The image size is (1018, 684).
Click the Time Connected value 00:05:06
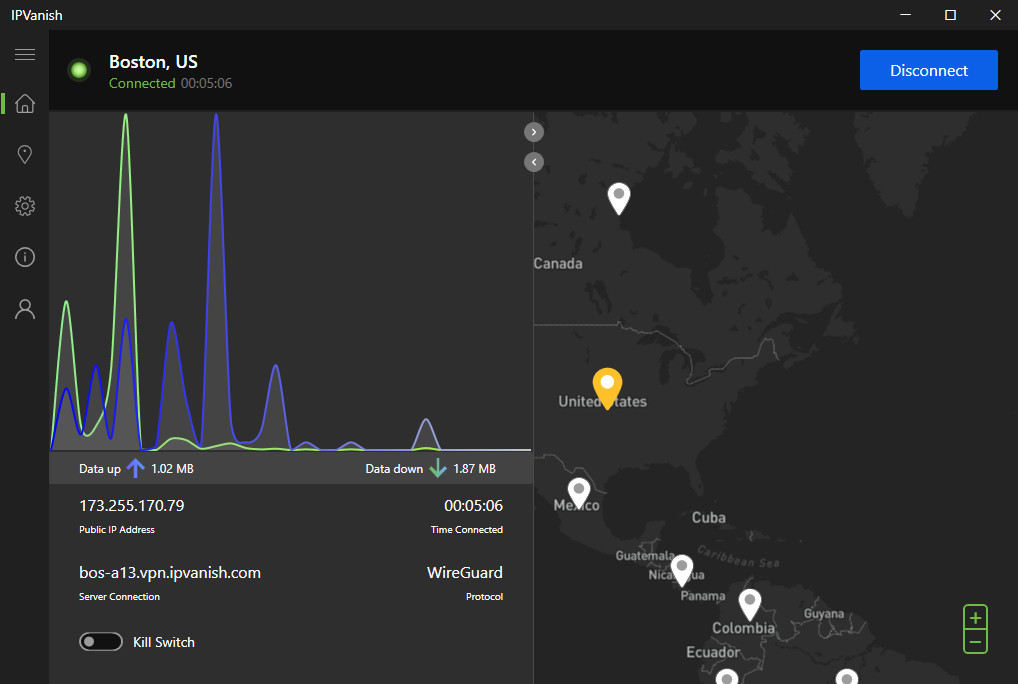coord(473,506)
